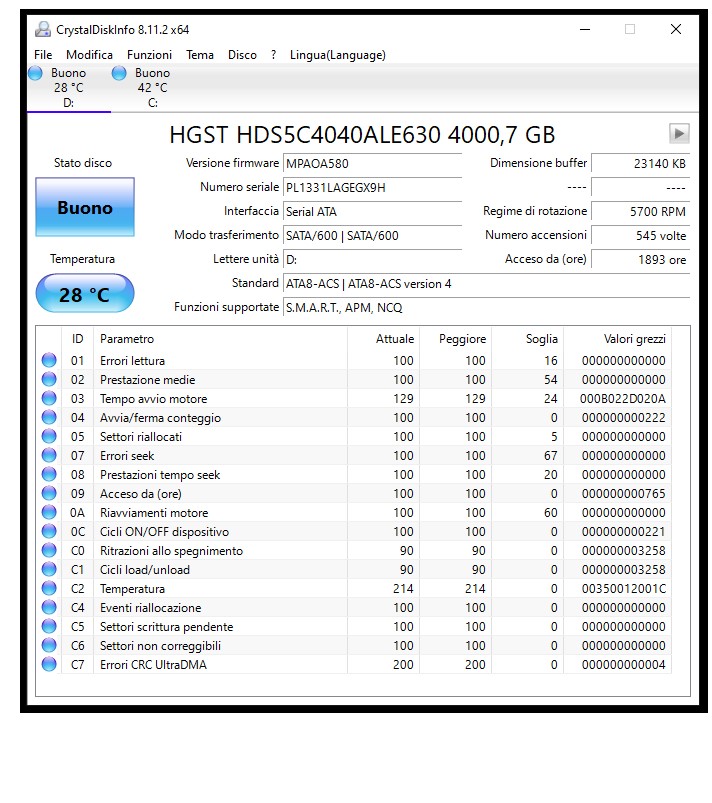Click status orb for Cicli load/unload
The image size is (712, 803).
49,569
